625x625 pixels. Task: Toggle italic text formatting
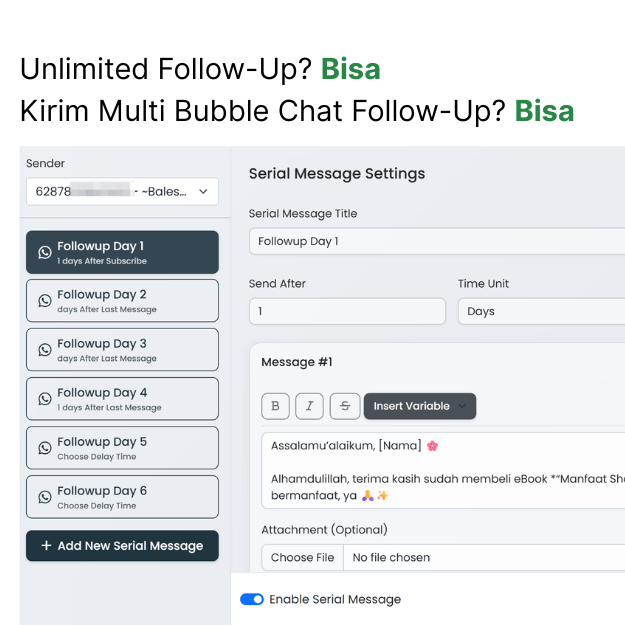(x=310, y=406)
